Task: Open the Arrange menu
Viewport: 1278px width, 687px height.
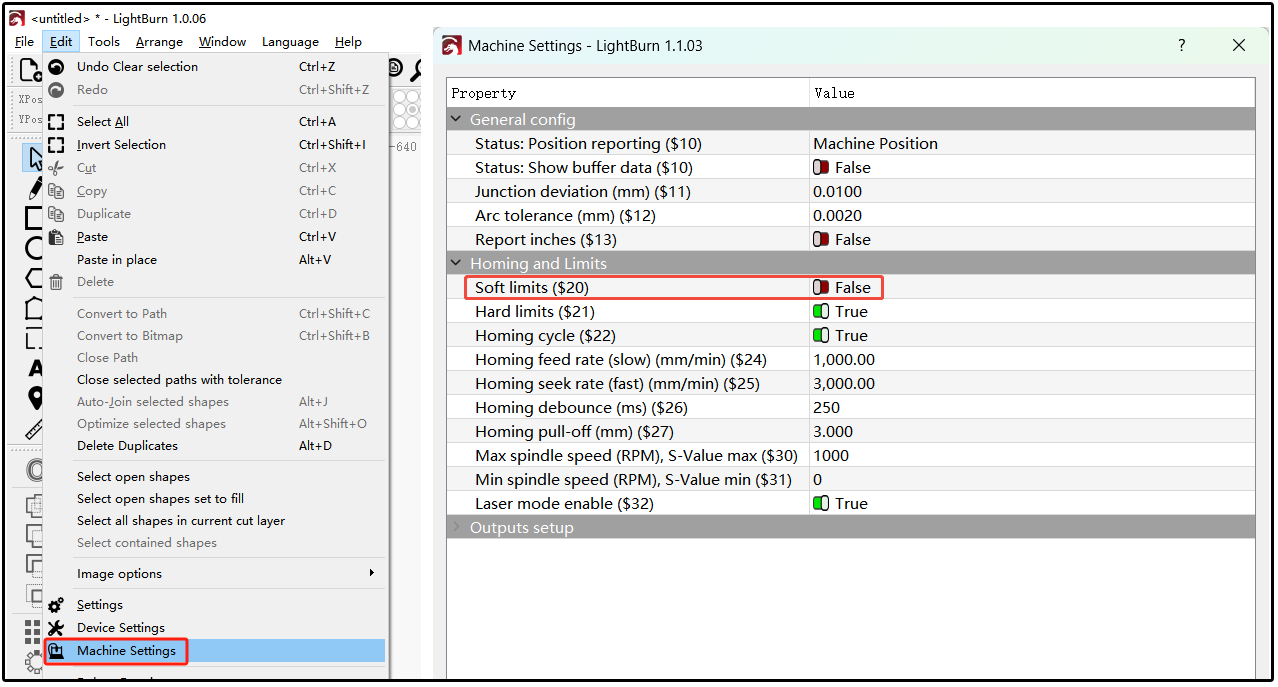Action: [x=159, y=42]
